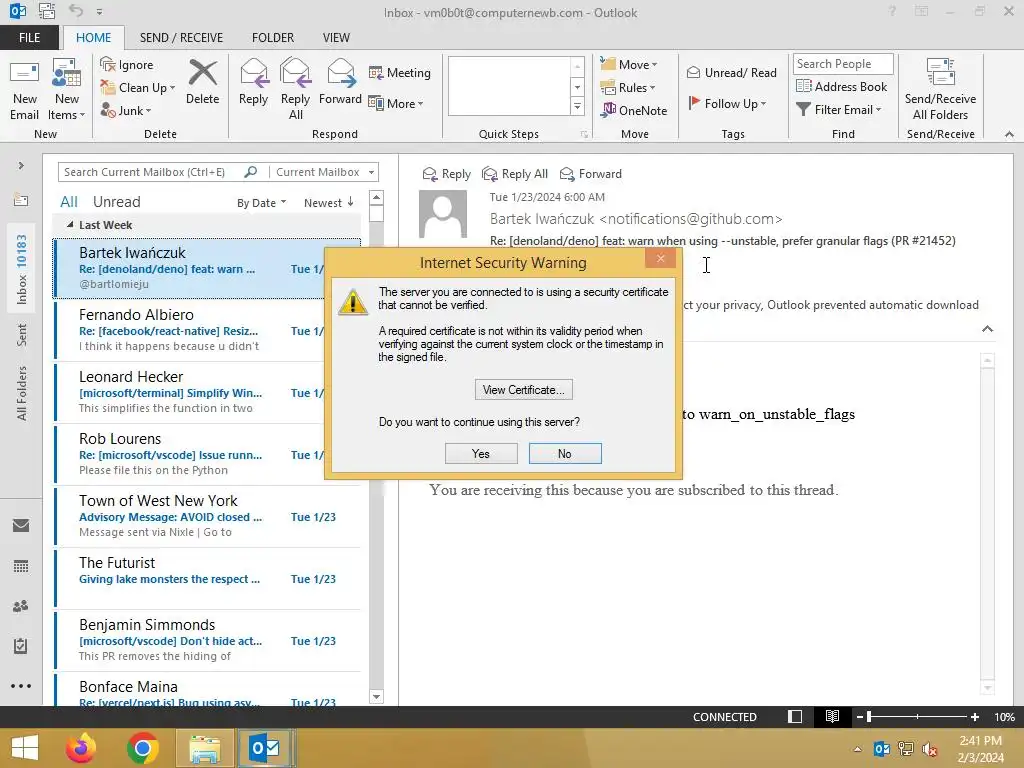Click the Meeting reply icon
Viewport: 1024px width, 768px height.
376,72
